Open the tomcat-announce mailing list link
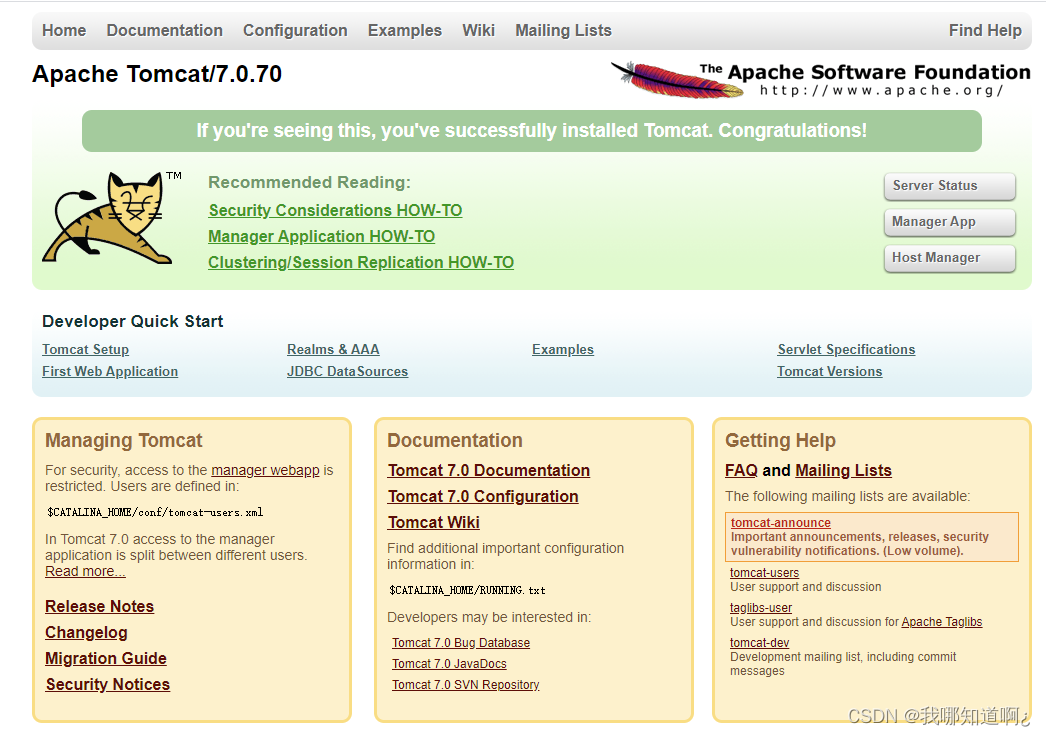This screenshot has width=1046, height=736. (780, 523)
